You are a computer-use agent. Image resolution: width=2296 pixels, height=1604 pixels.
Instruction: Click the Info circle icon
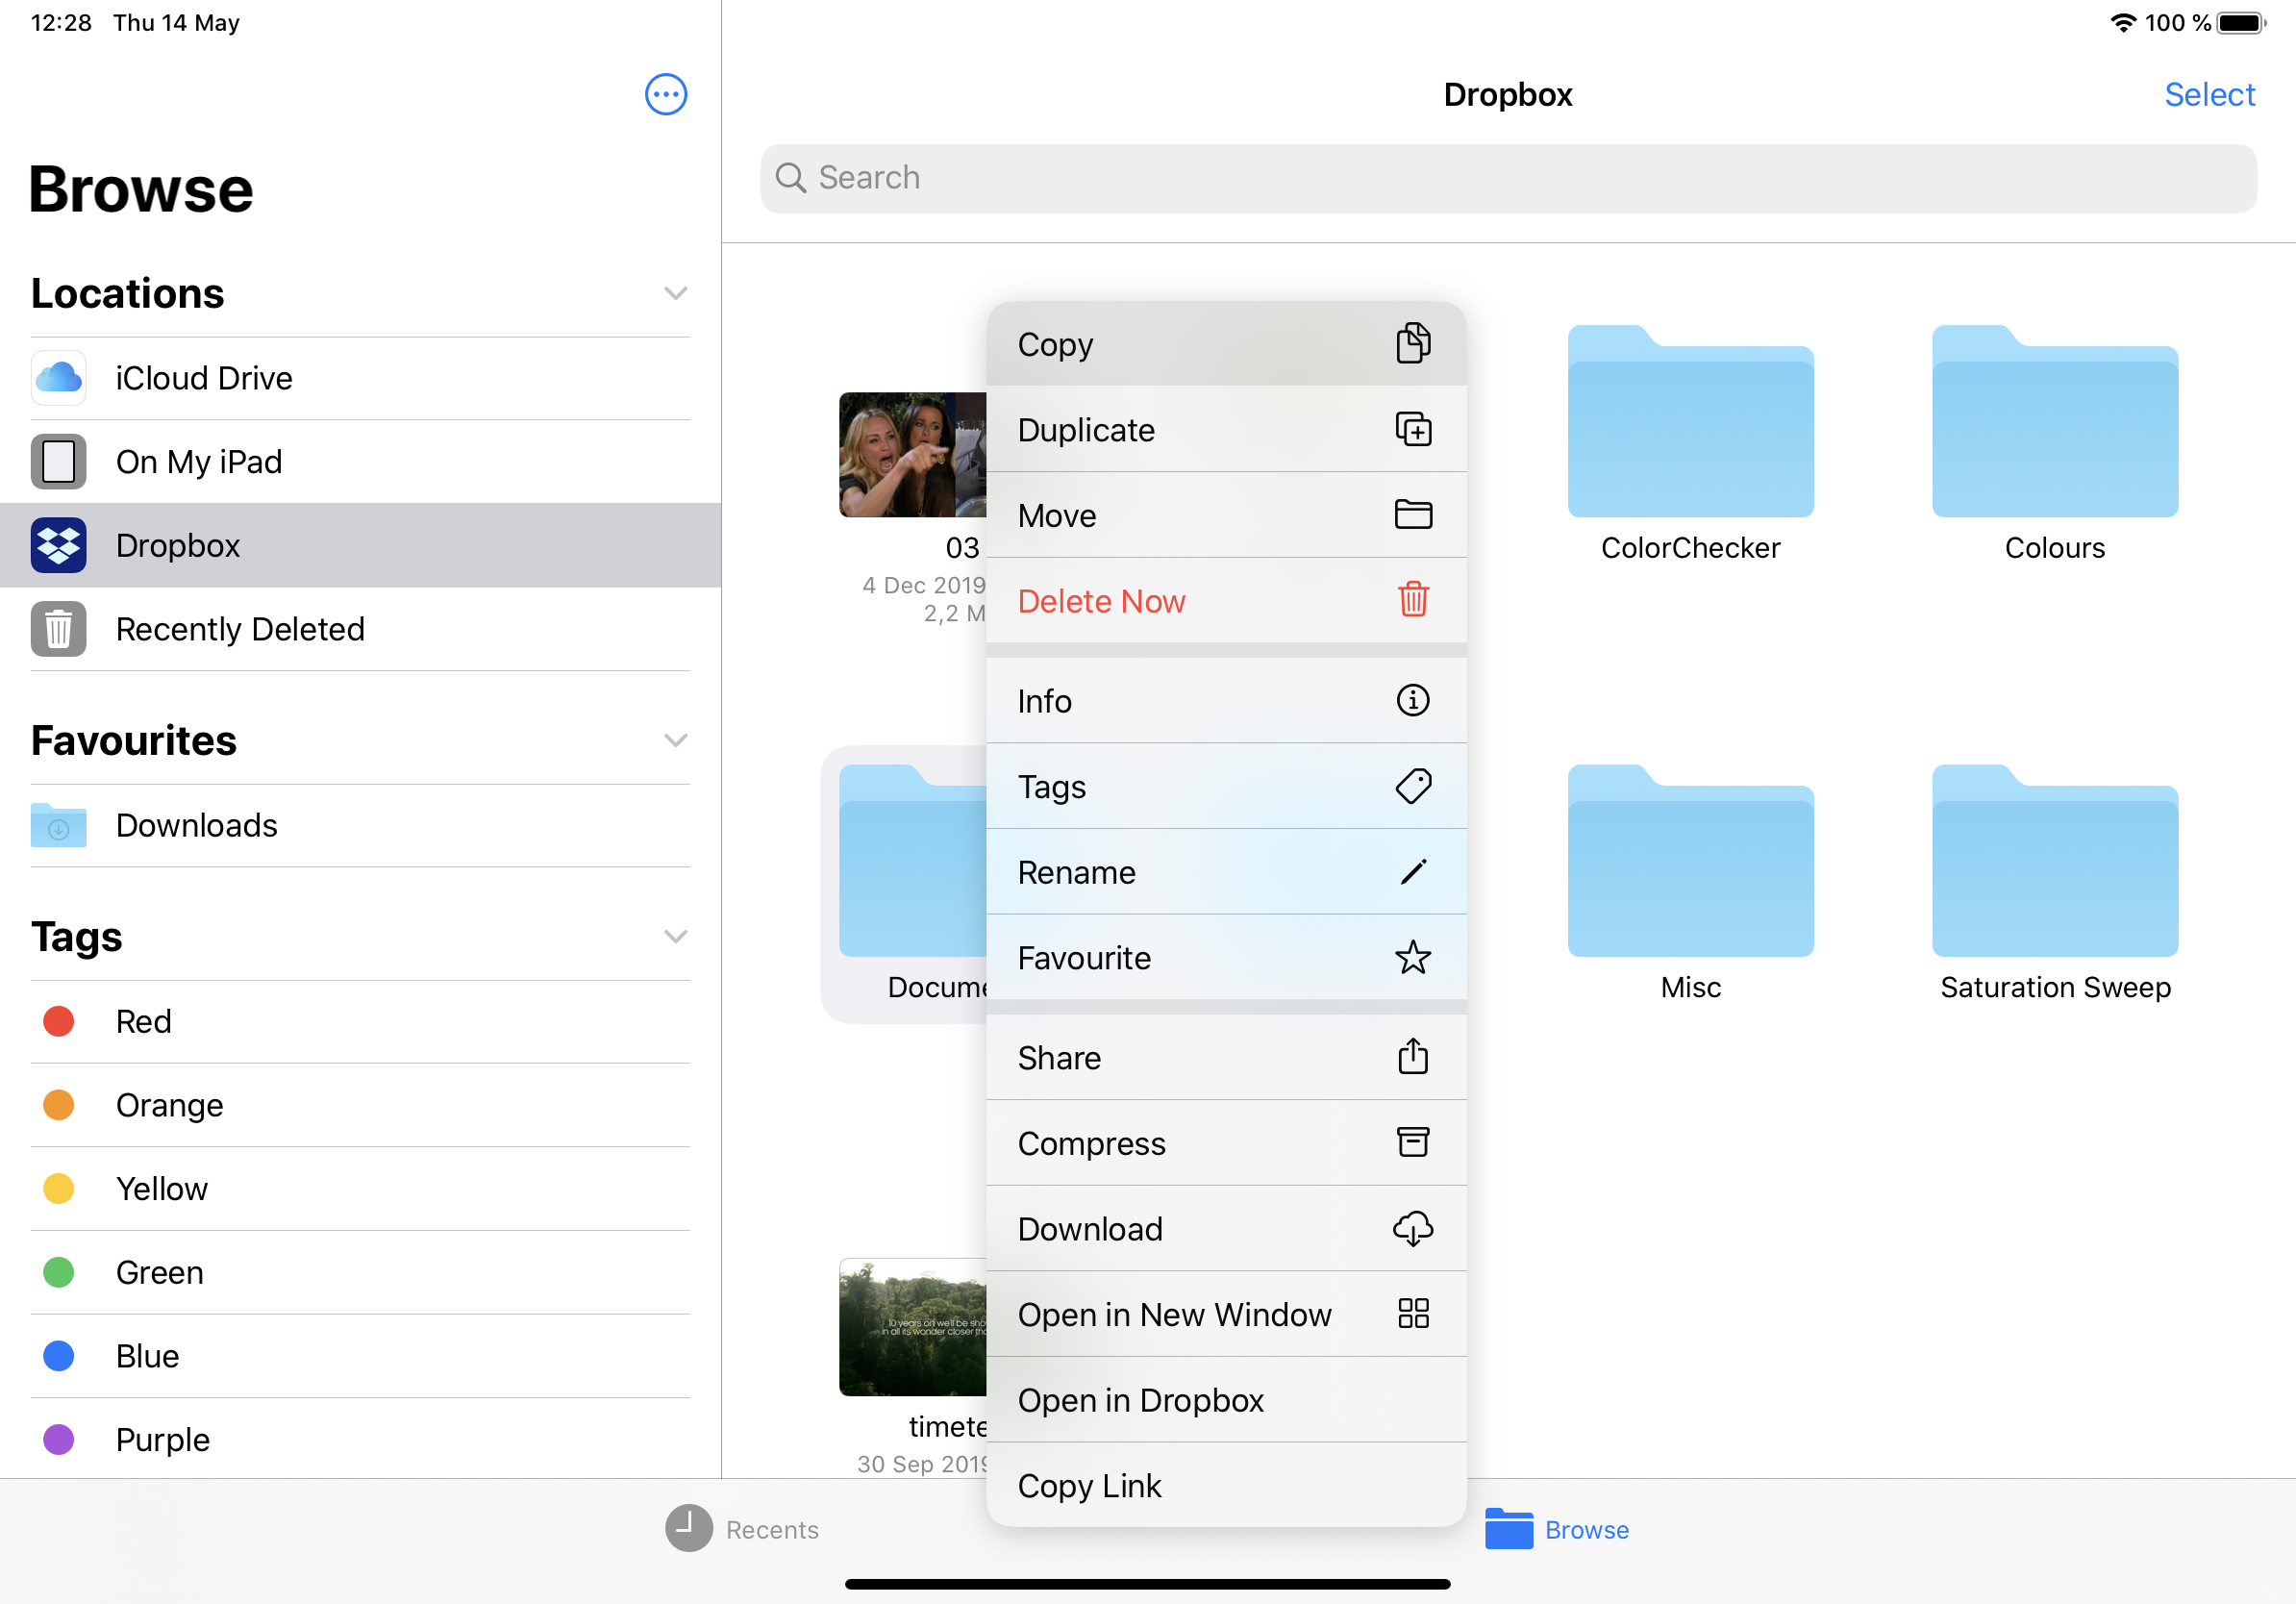click(x=1413, y=700)
